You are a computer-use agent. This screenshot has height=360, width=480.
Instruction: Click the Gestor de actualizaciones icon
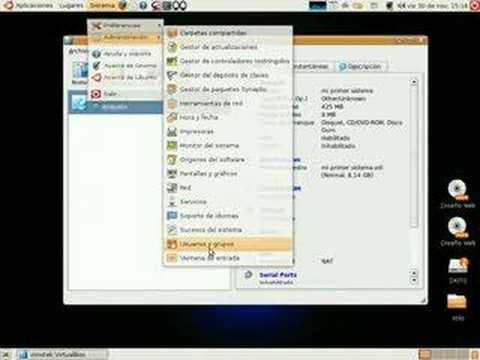click(172, 47)
